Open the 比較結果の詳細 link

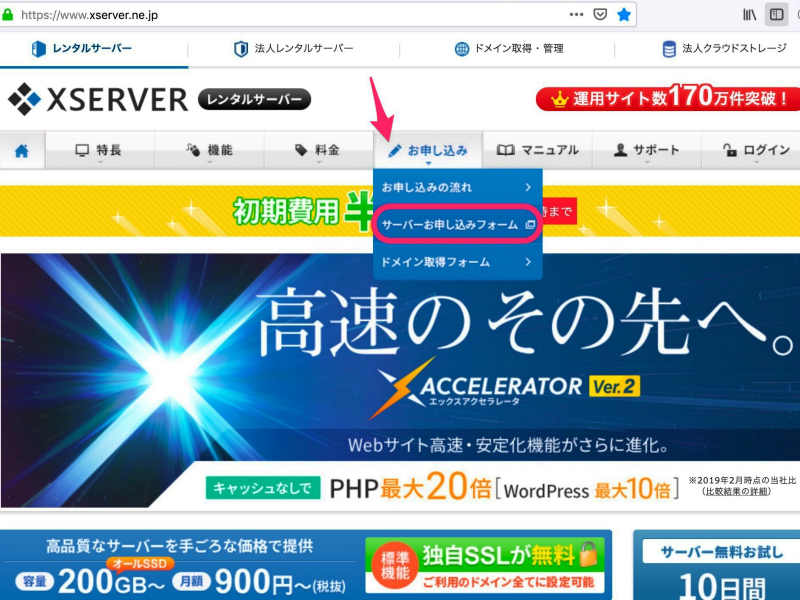pyautogui.click(x=736, y=492)
